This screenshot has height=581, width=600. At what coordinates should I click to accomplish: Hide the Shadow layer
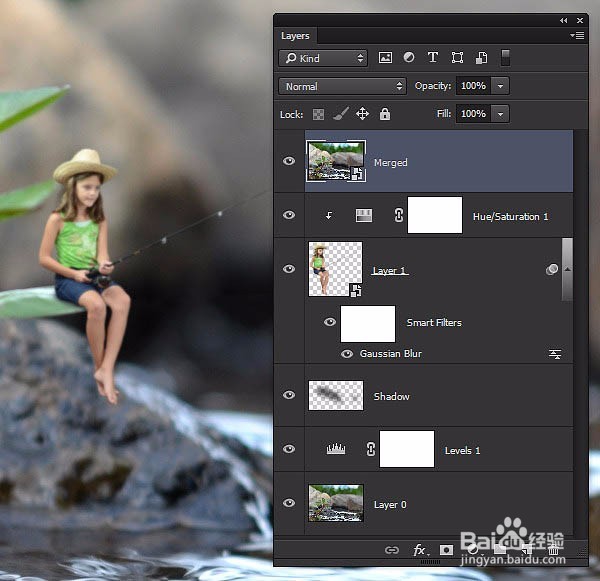click(x=289, y=395)
